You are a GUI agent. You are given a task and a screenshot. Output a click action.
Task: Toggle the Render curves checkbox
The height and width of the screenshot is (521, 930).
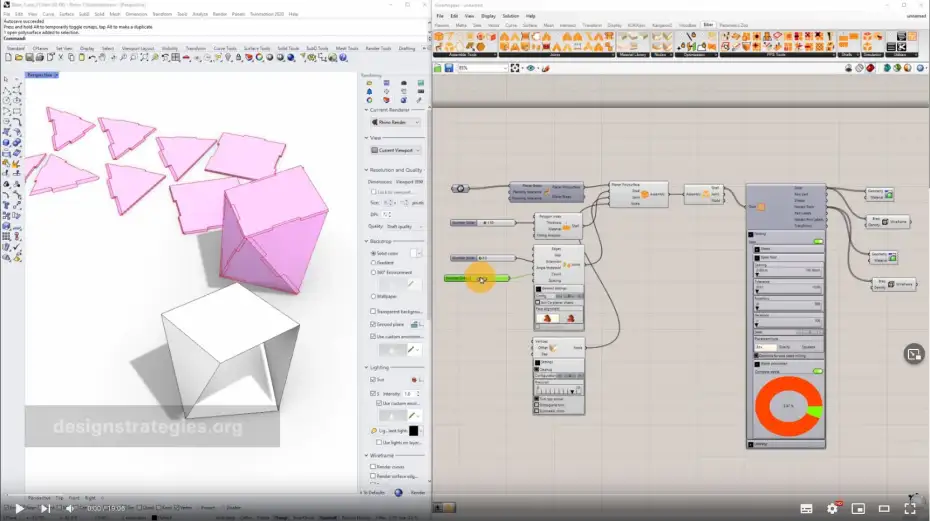click(373, 467)
